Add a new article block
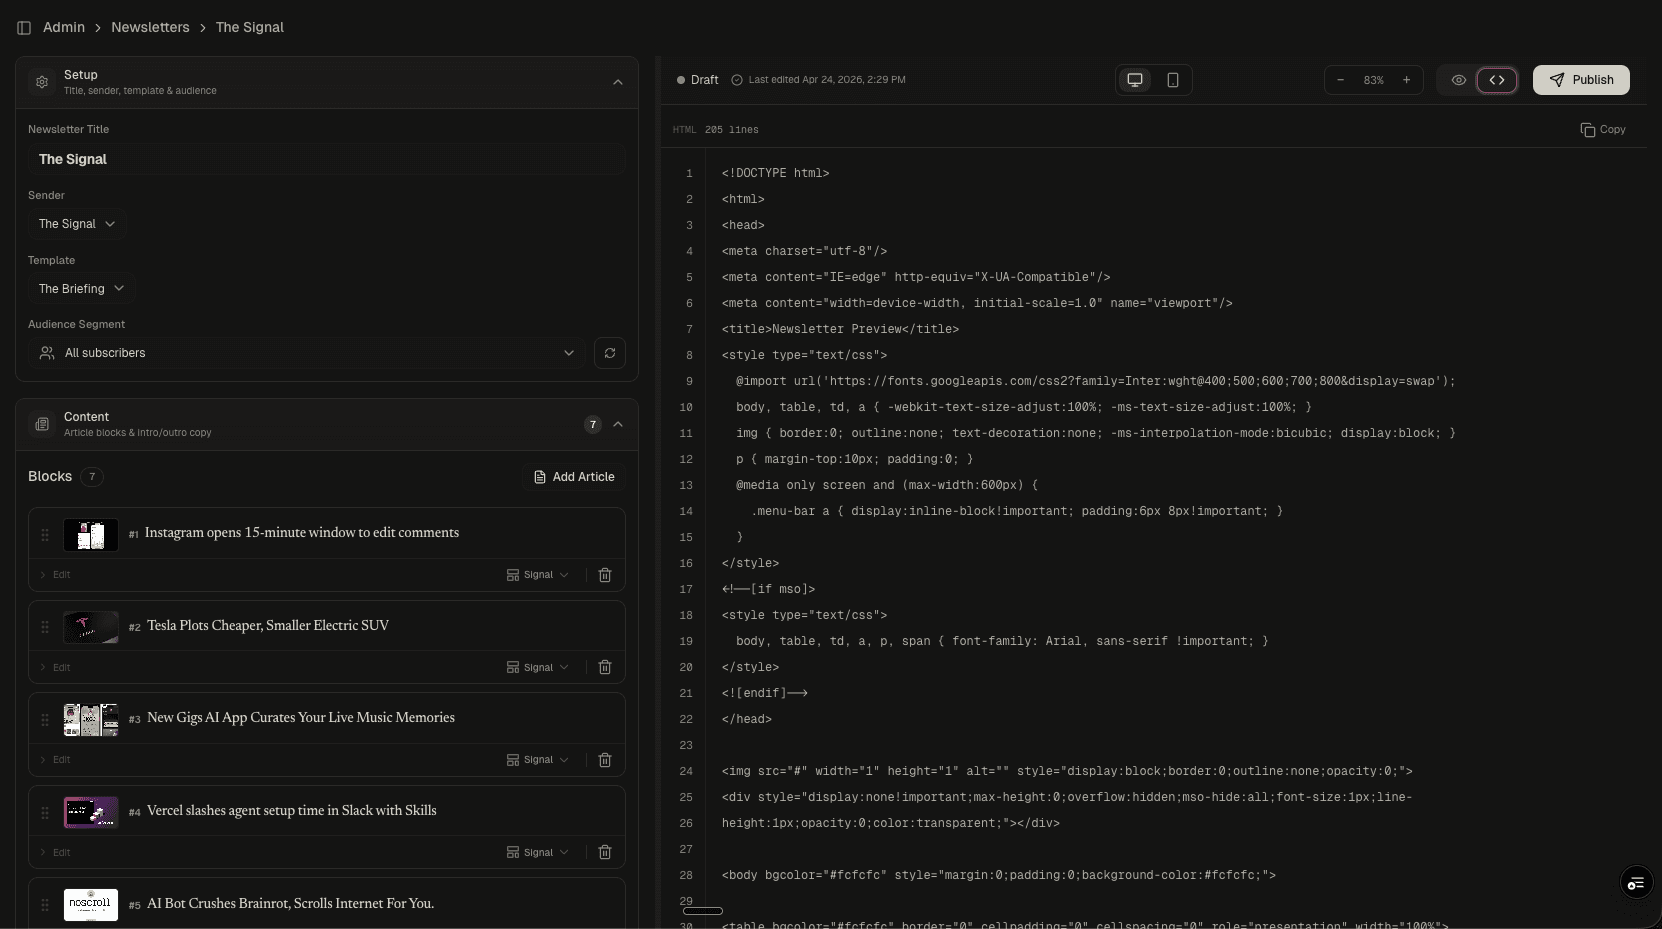The width and height of the screenshot is (1662, 929). tap(574, 477)
